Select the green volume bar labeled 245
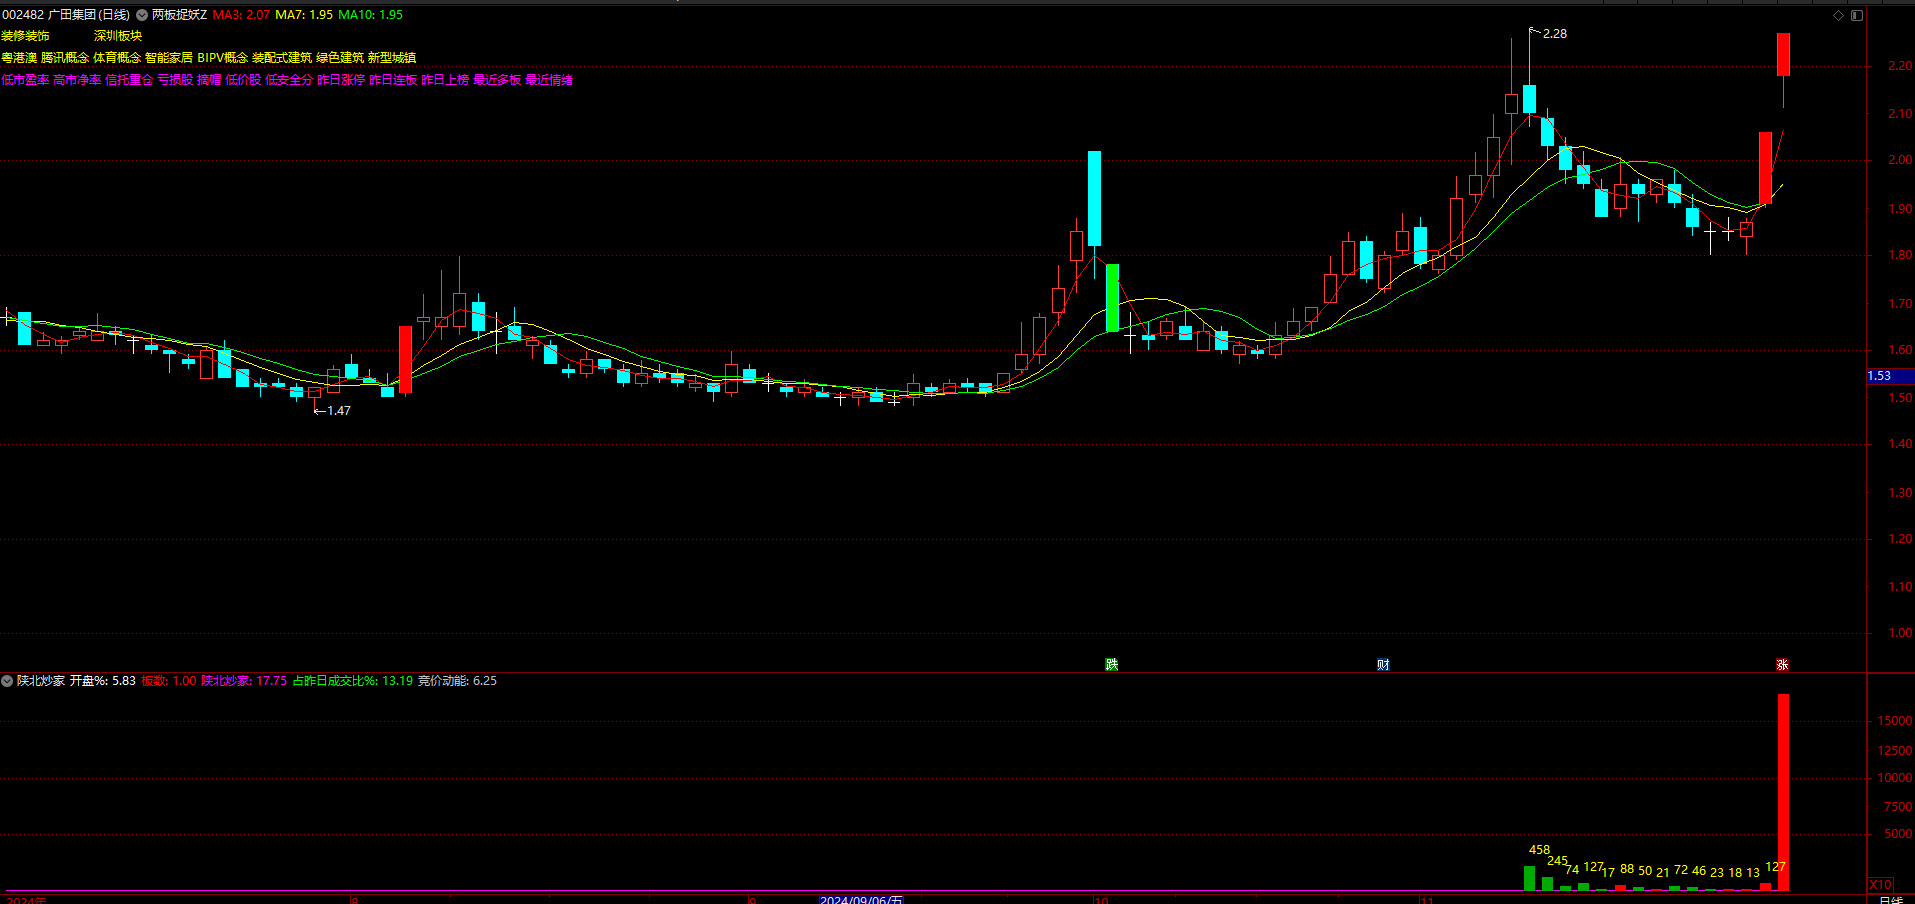The image size is (1915, 904). (x=1547, y=884)
